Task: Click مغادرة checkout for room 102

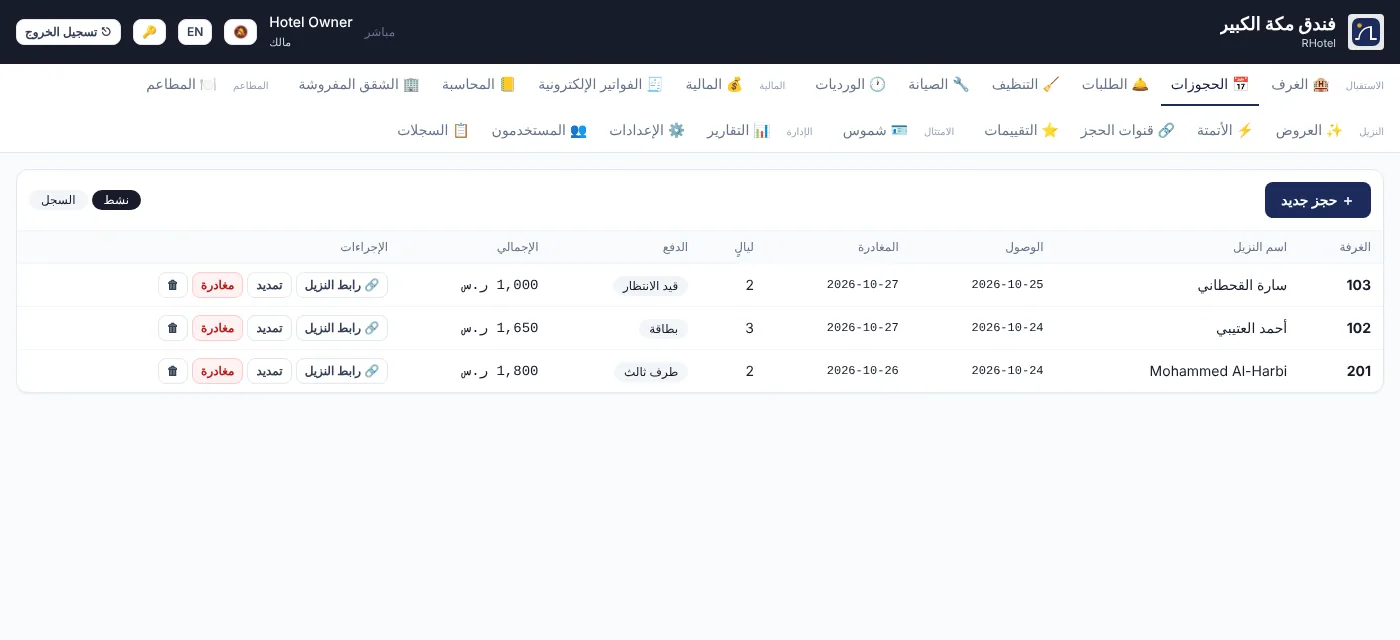Action: (x=217, y=328)
